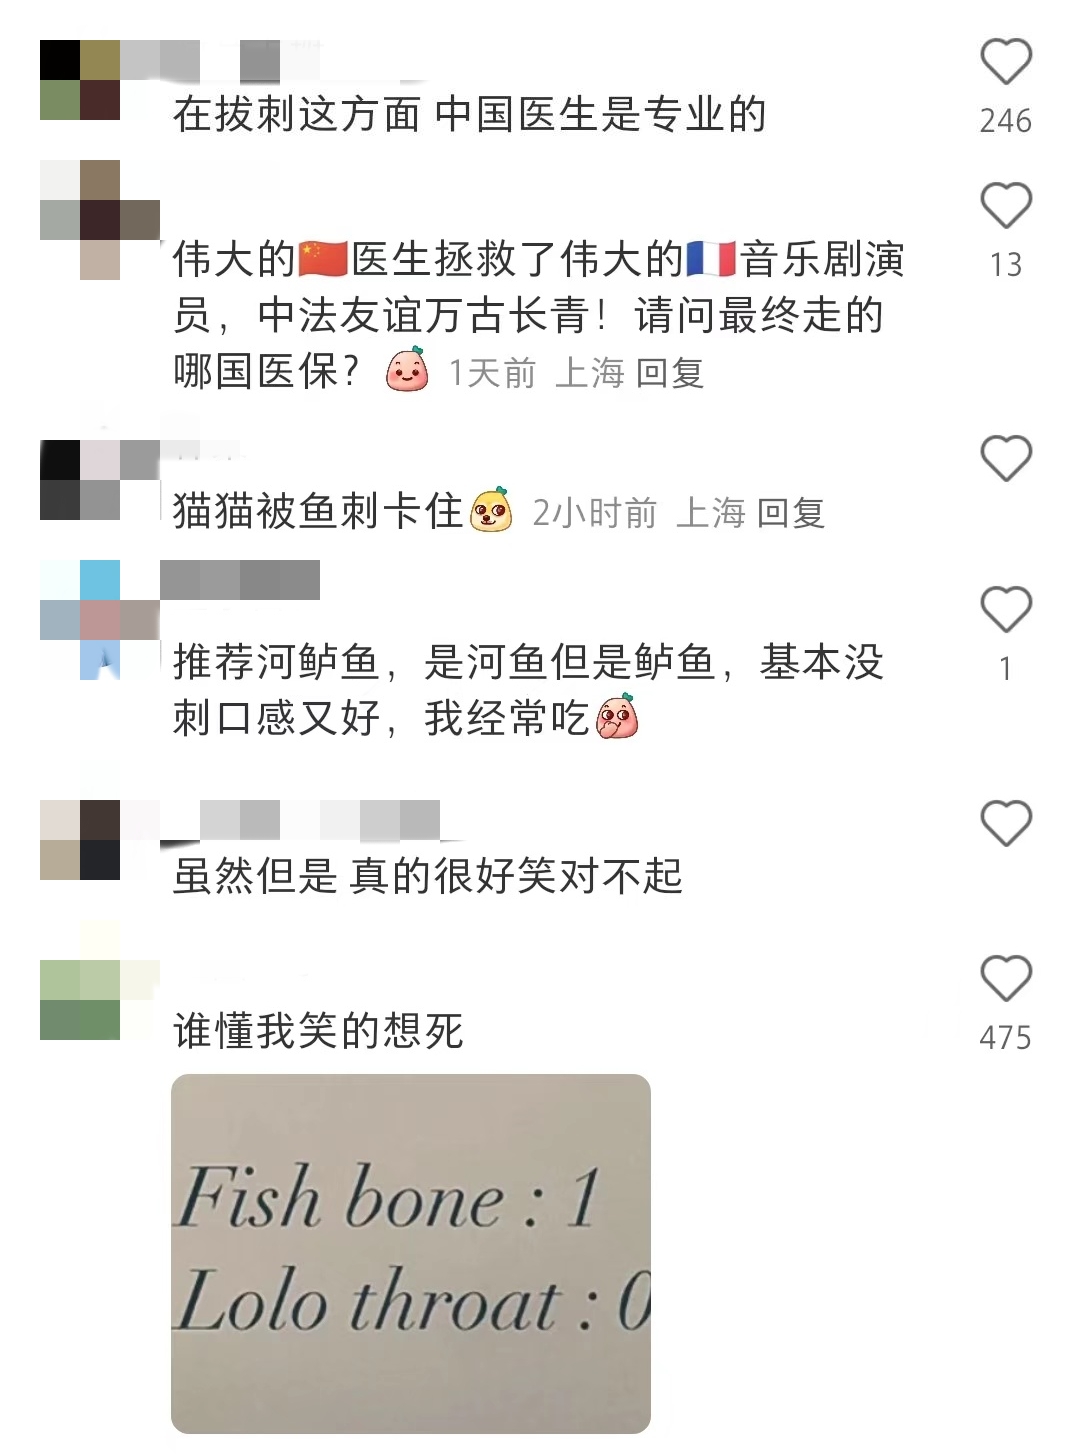The image size is (1080, 1456).
Task: Like the 猫猫被鱼刺卡住 comment
Action: (1005, 459)
